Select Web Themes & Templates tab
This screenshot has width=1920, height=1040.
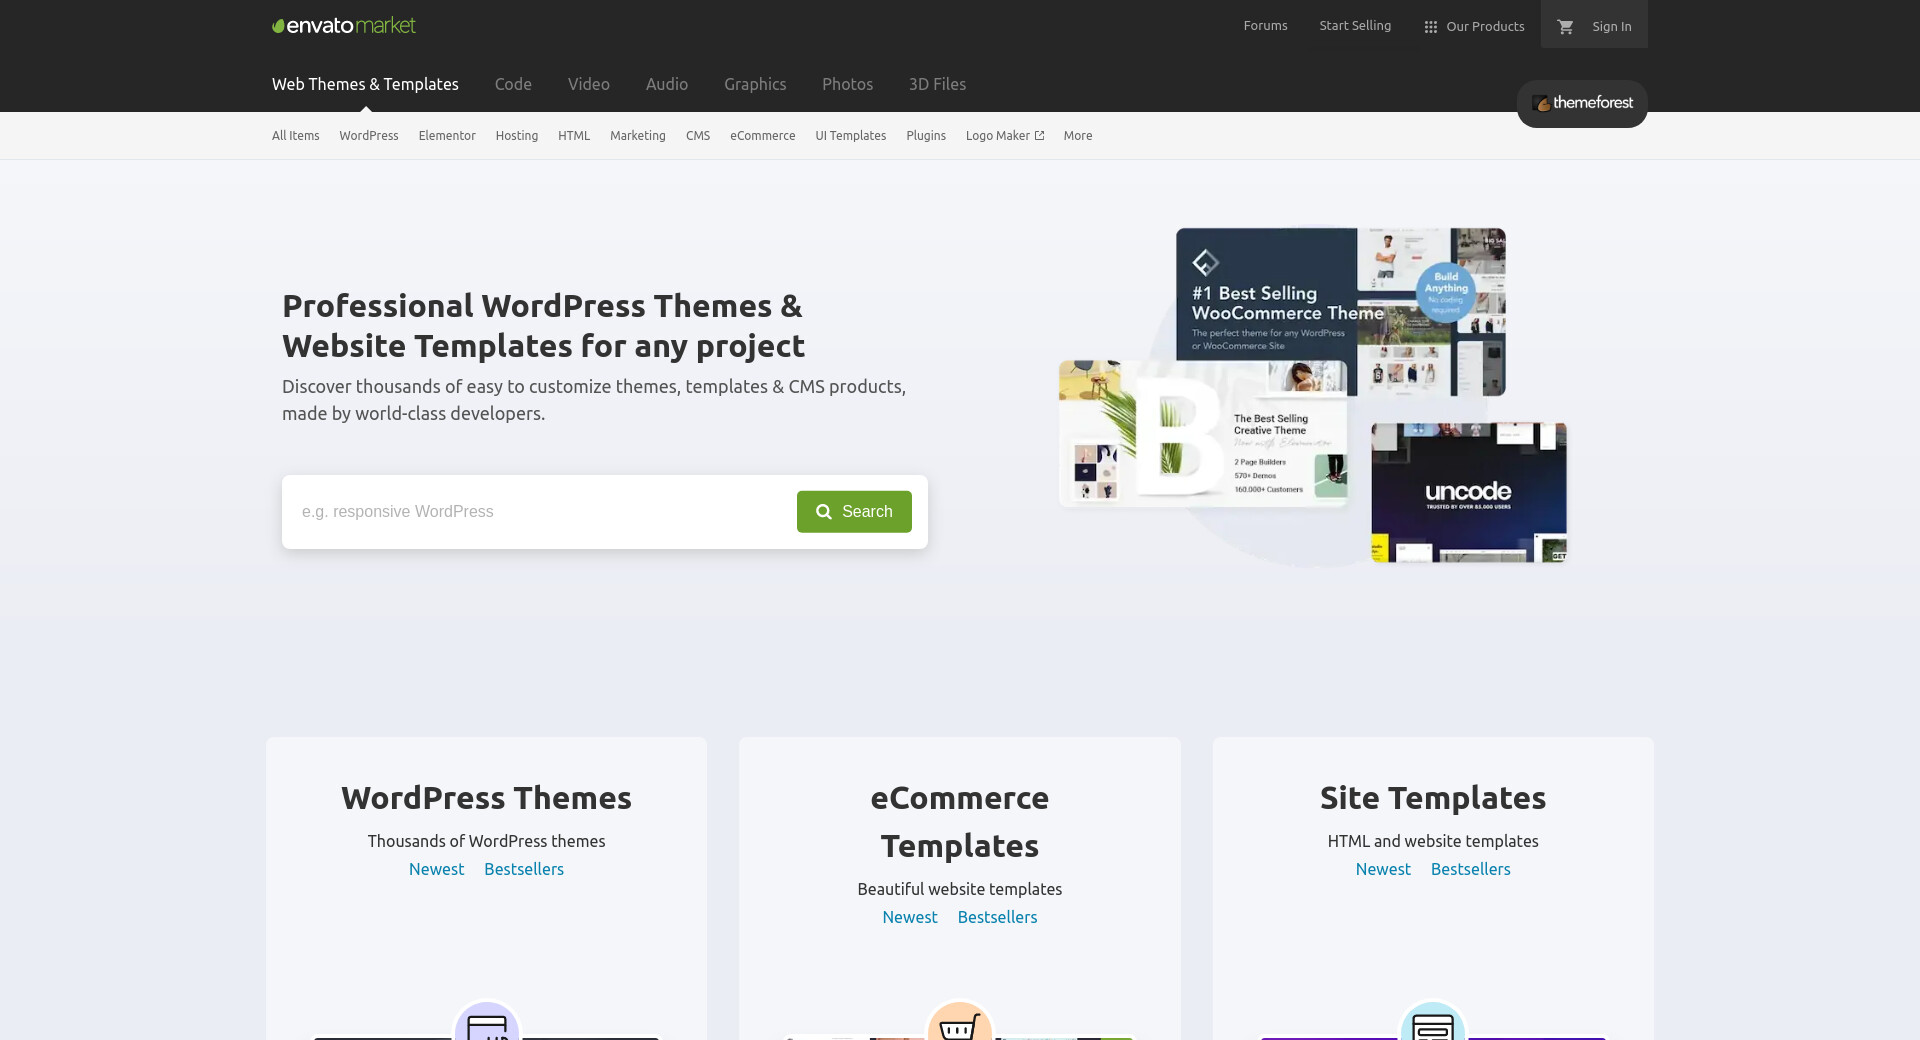365,84
